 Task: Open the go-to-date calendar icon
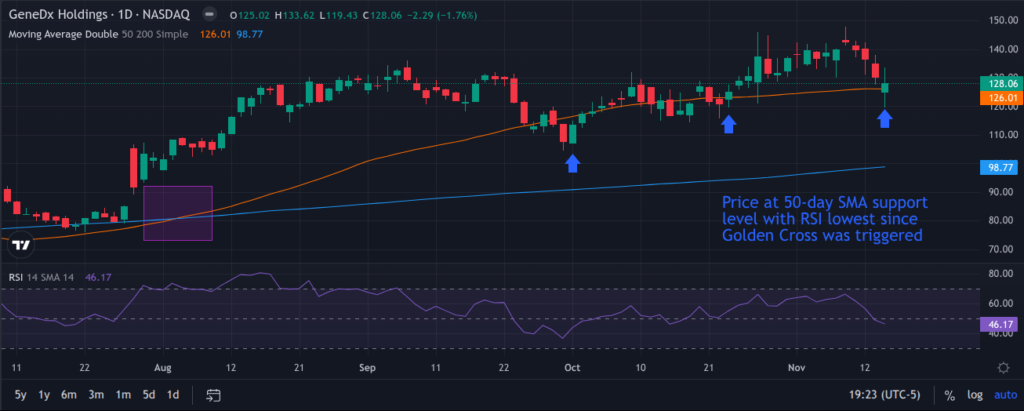[x=213, y=394]
